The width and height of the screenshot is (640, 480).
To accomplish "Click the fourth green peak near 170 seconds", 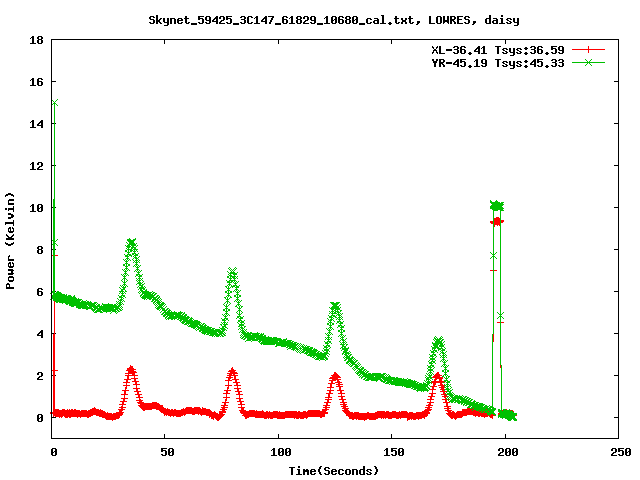I will coord(438,340).
